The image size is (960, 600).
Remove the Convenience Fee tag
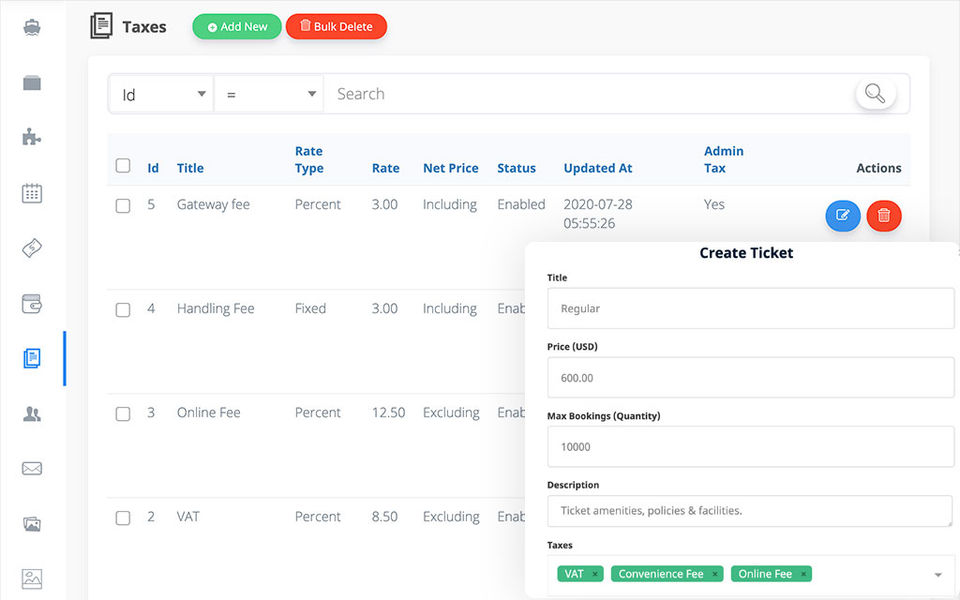coord(714,574)
